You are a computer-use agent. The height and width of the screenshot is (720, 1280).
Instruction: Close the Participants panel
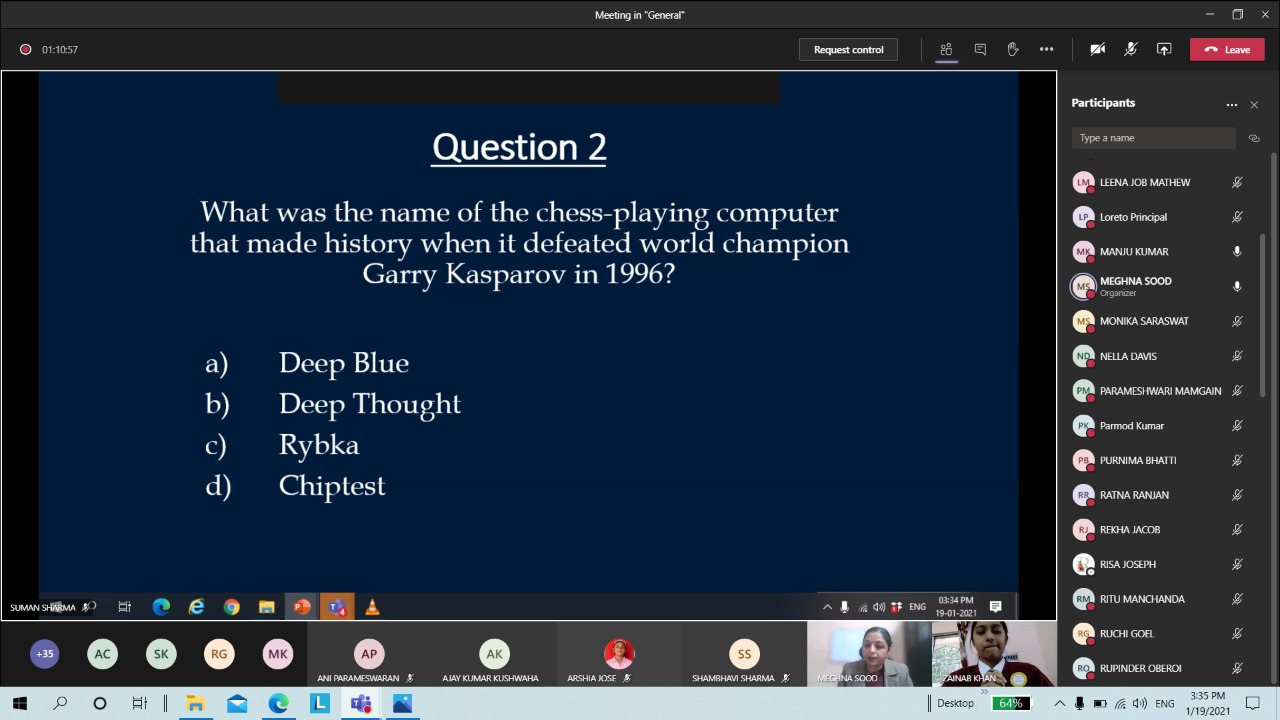(x=1254, y=104)
